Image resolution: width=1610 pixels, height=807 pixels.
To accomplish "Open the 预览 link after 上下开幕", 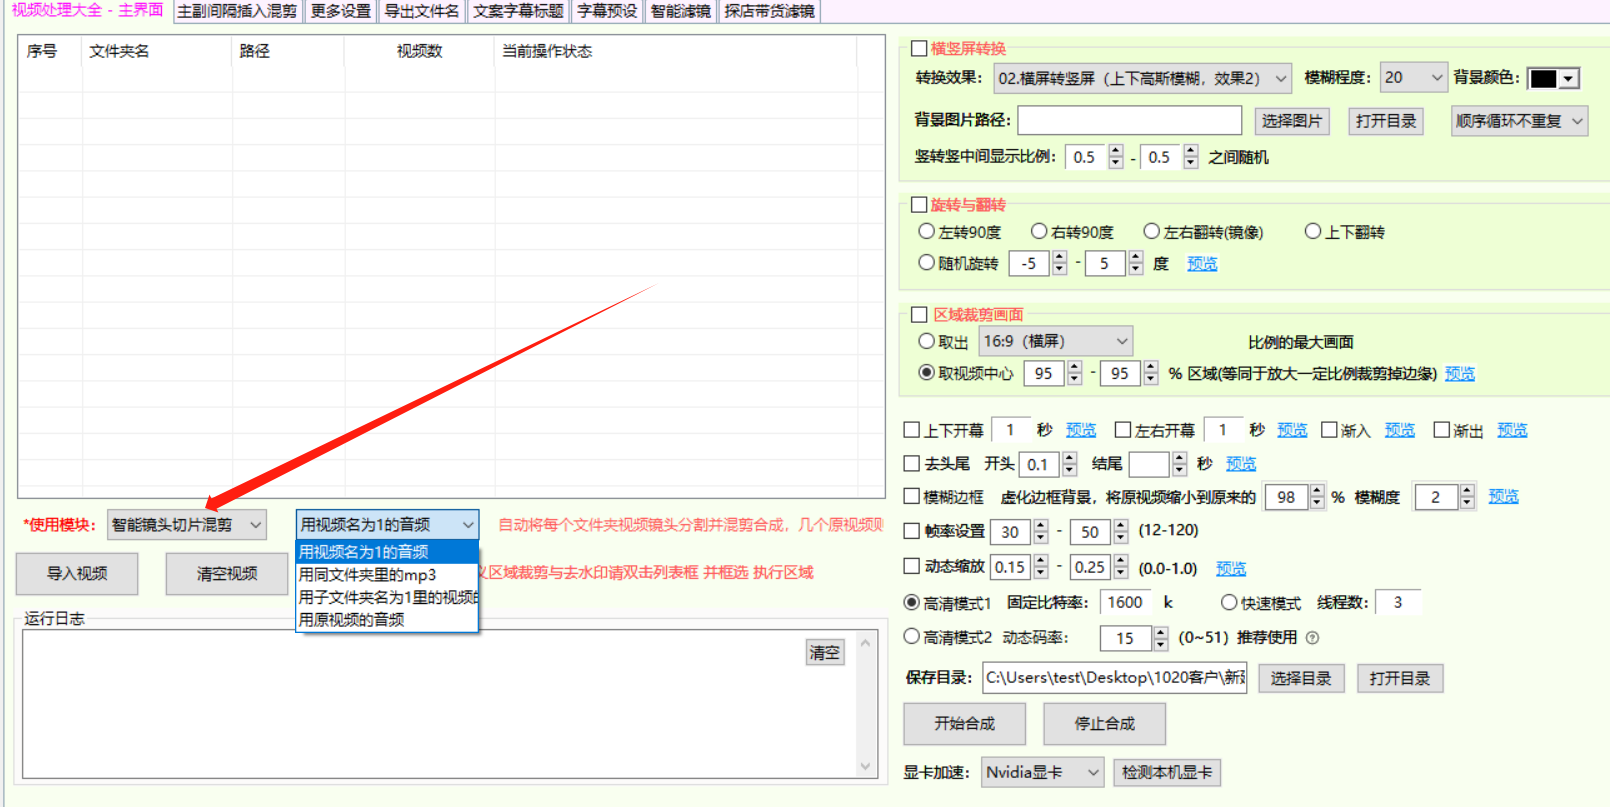I will coord(1081,430).
